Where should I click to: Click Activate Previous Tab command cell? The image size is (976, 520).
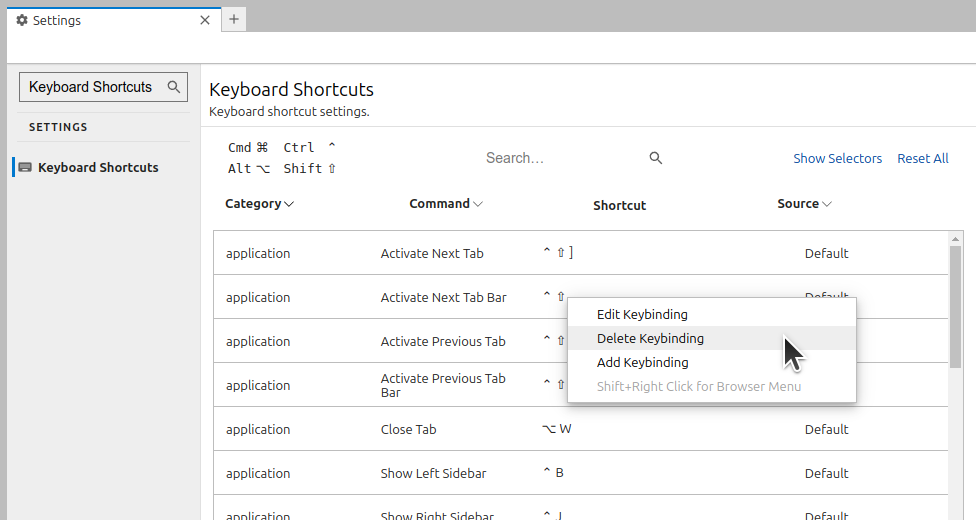(x=443, y=341)
